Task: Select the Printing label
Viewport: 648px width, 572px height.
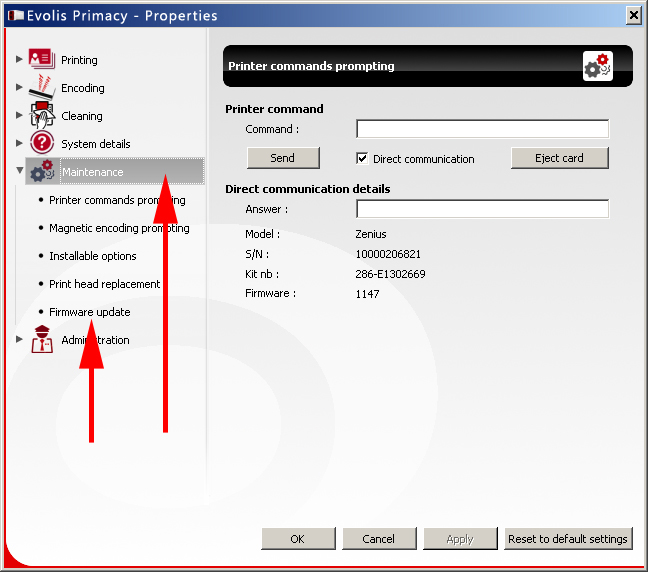Action: click(x=79, y=60)
